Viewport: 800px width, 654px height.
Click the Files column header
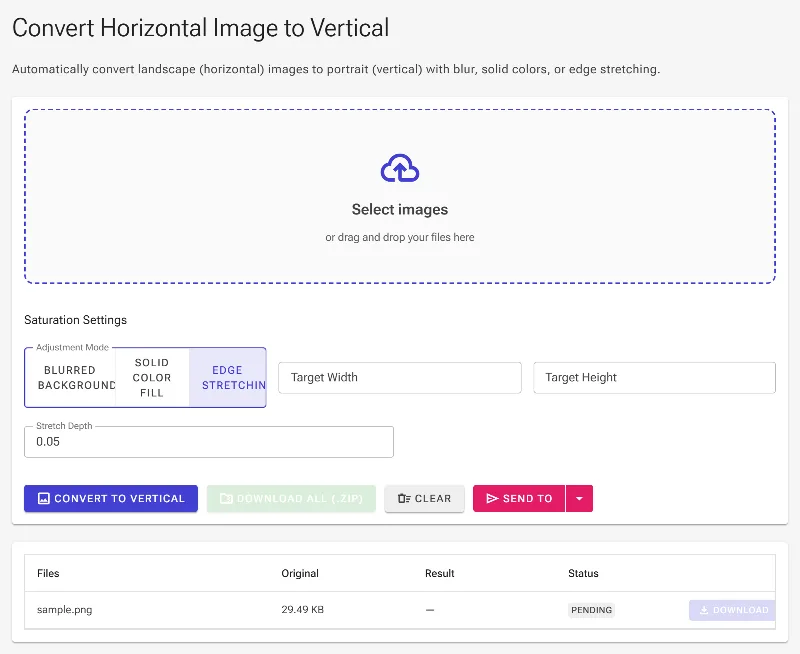[48, 573]
